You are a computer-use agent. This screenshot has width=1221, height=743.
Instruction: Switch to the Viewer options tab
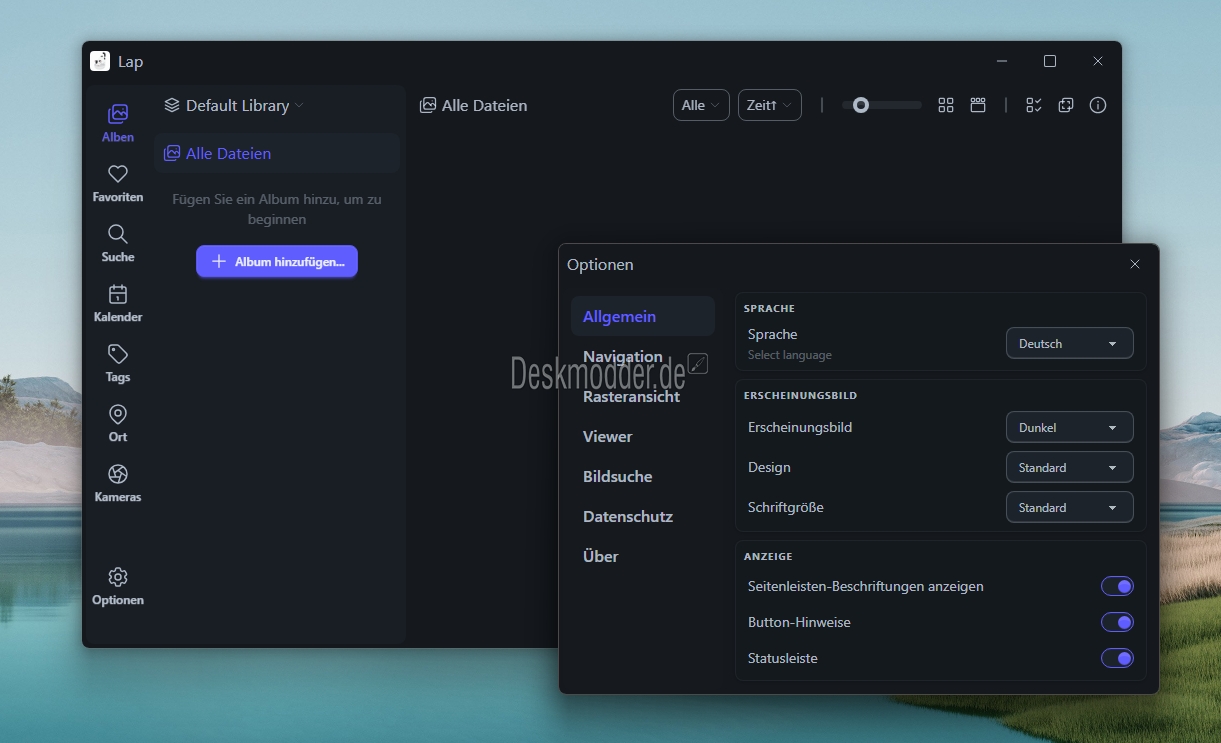coord(608,436)
